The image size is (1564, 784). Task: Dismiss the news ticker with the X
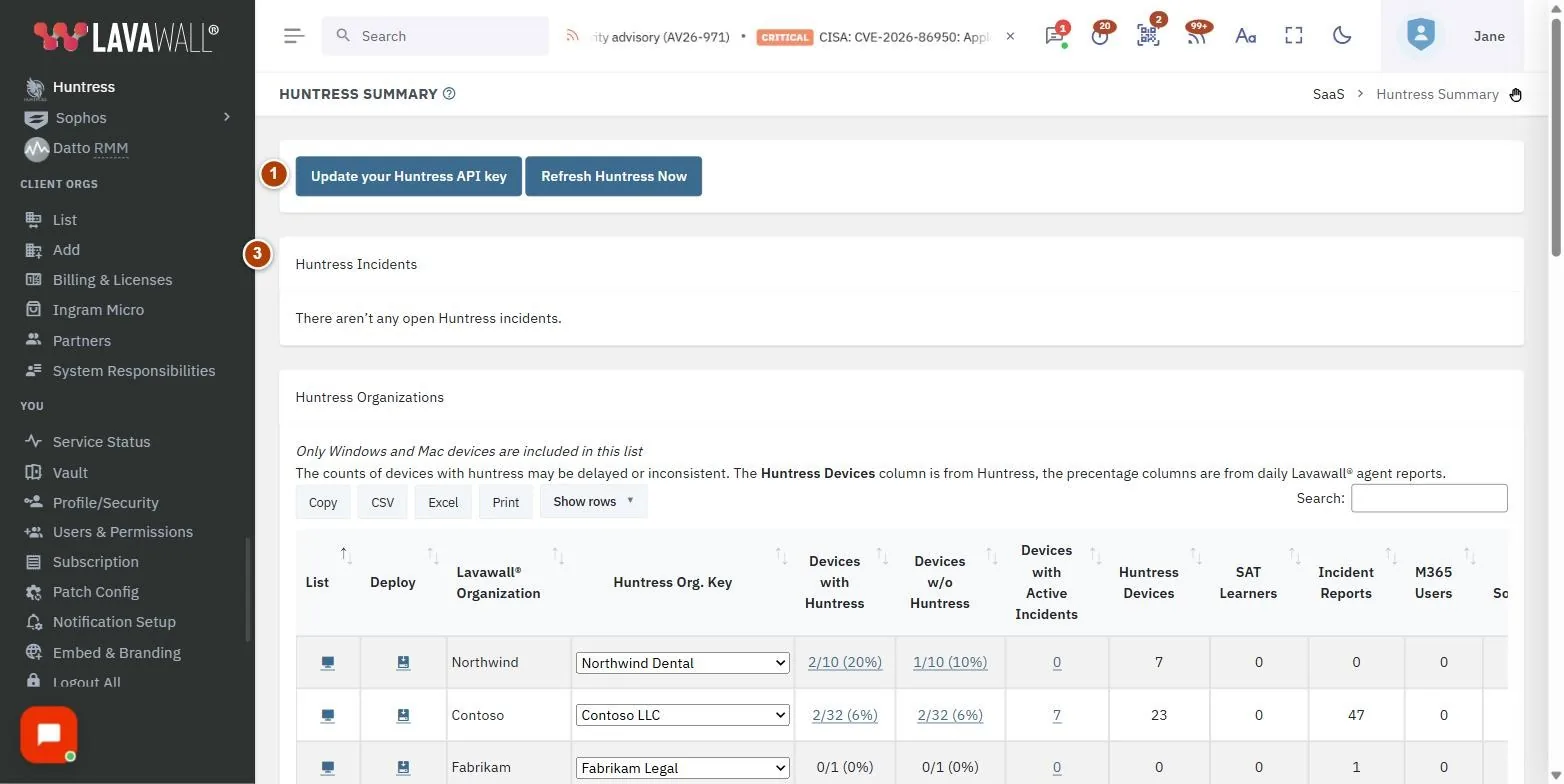[1010, 36]
